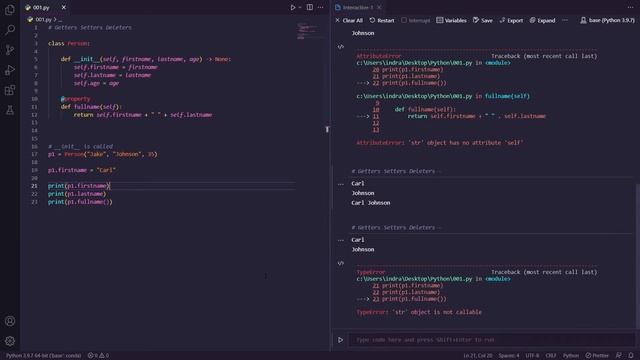640x360 pixels.
Task: Open the notifications bell in the status bar
Action: tap(631, 356)
